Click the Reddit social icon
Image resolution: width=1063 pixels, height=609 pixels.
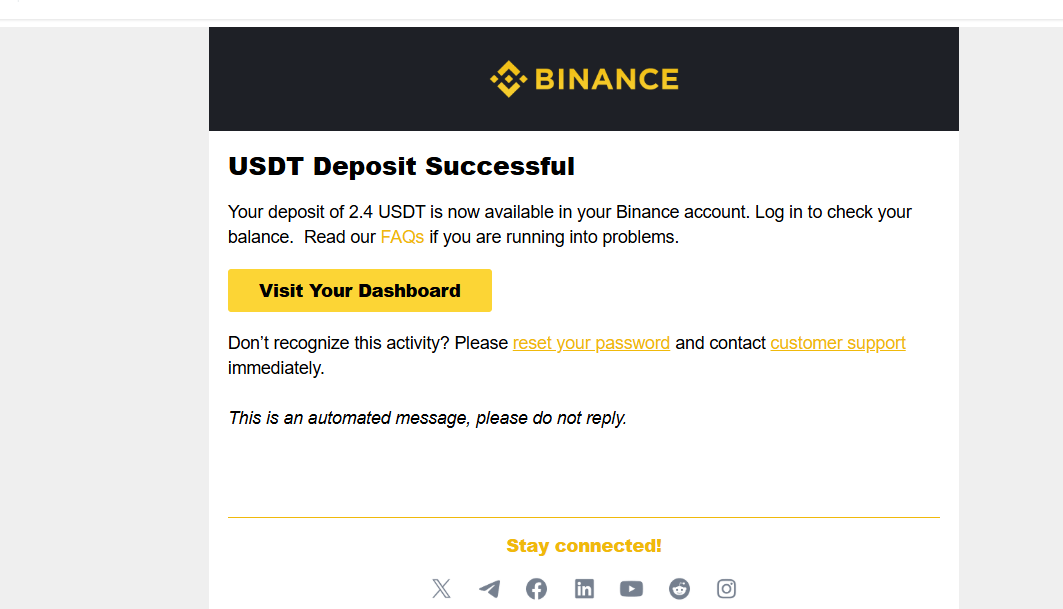pyautogui.click(x=679, y=589)
